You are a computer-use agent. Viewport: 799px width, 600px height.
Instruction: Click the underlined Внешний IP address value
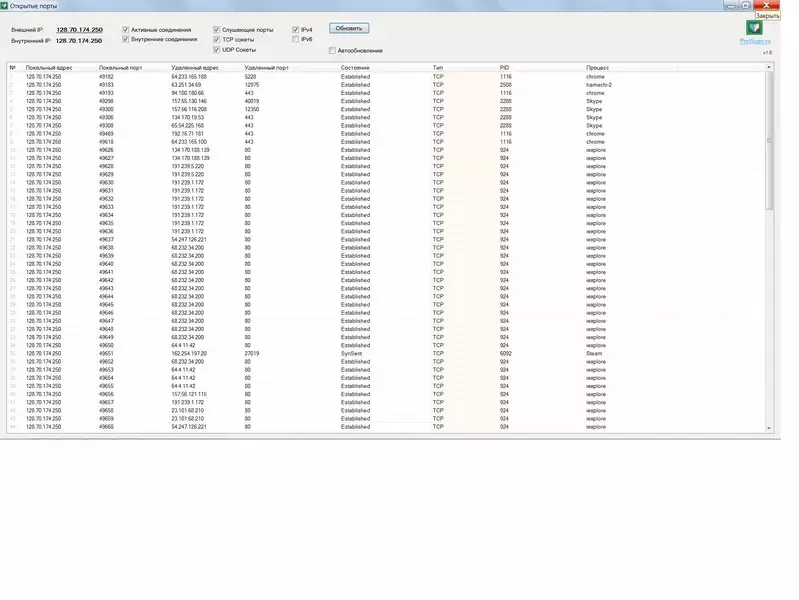pos(79,30)
